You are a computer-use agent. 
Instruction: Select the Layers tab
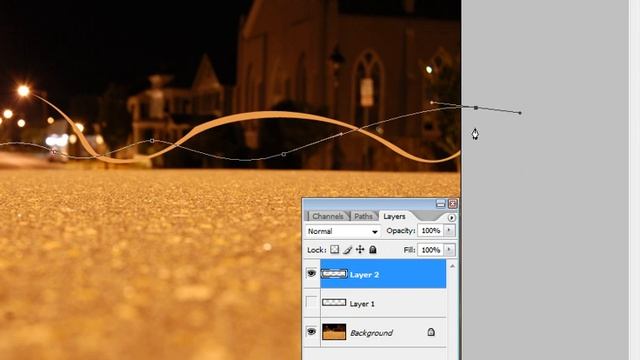click(x=394, y=216)
